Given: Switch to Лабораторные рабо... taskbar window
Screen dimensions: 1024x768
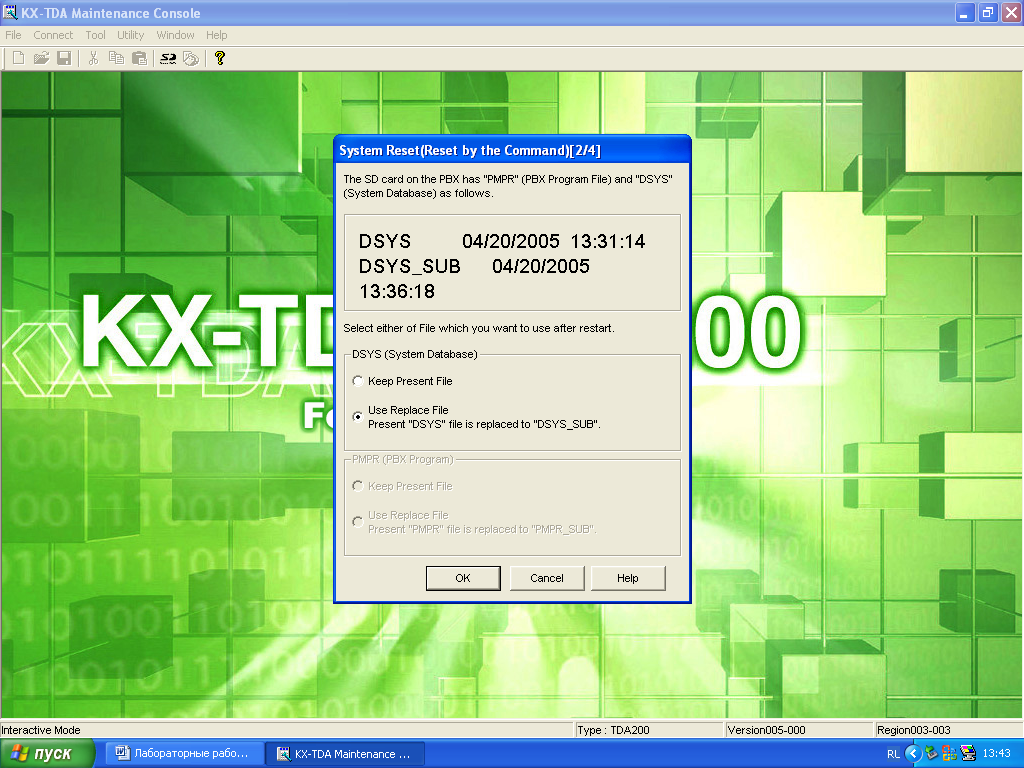Looking at the screenshot, I should (x=185, y=754).
